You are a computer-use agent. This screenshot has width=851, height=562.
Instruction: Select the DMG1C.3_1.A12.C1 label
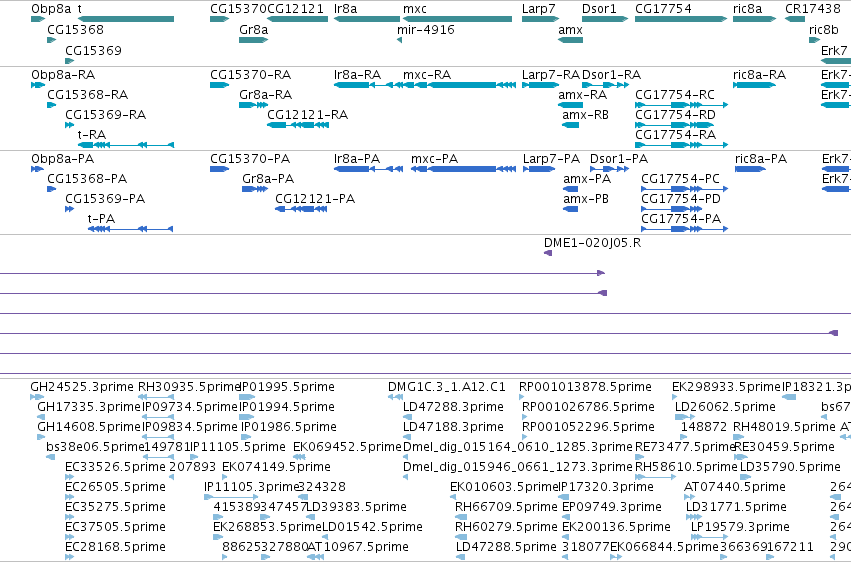pos(447,387)
